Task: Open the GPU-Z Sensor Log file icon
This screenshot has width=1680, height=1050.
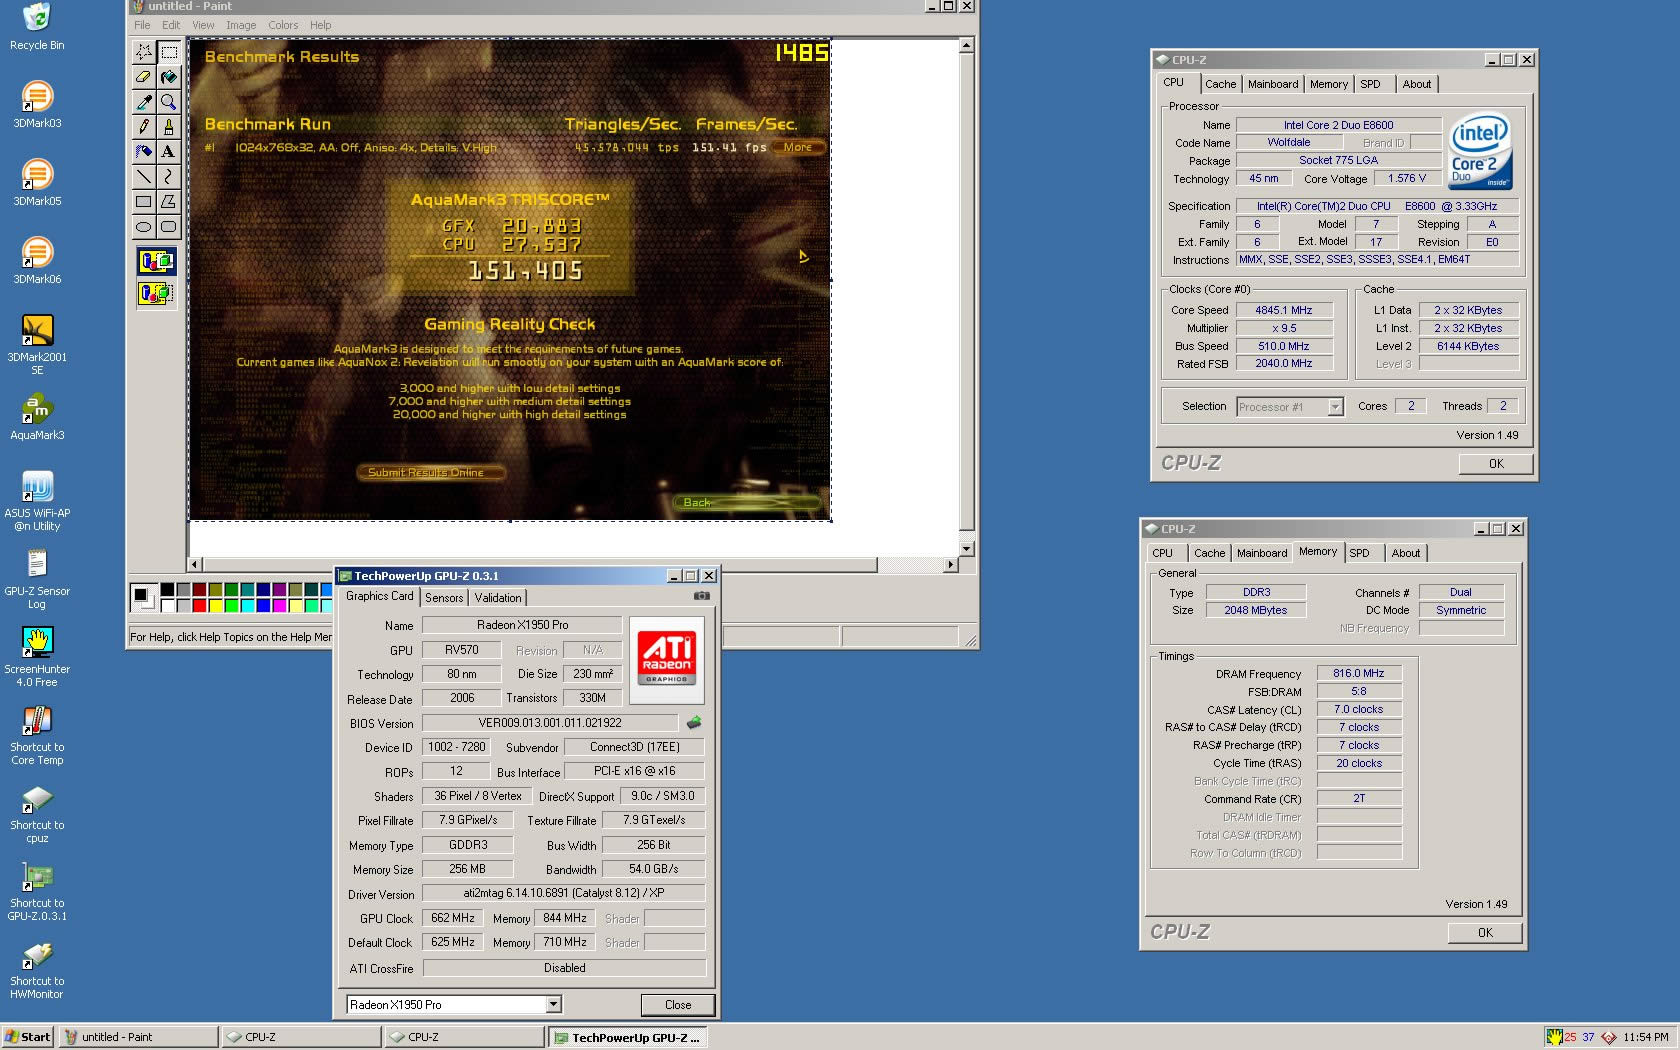Action: (37, 578)
